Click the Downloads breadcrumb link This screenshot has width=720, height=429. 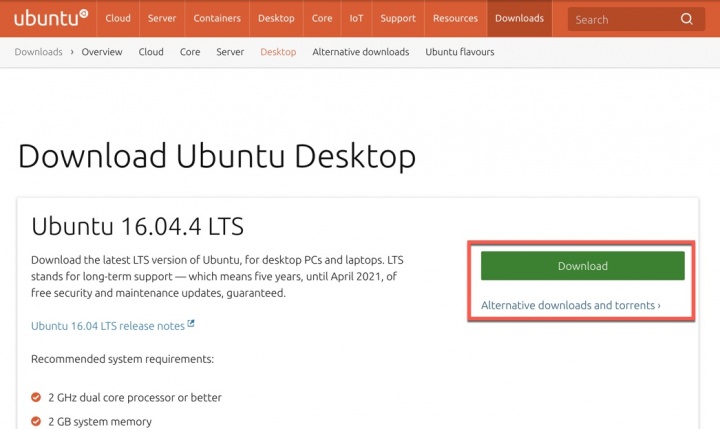click(x=38, y=52)
